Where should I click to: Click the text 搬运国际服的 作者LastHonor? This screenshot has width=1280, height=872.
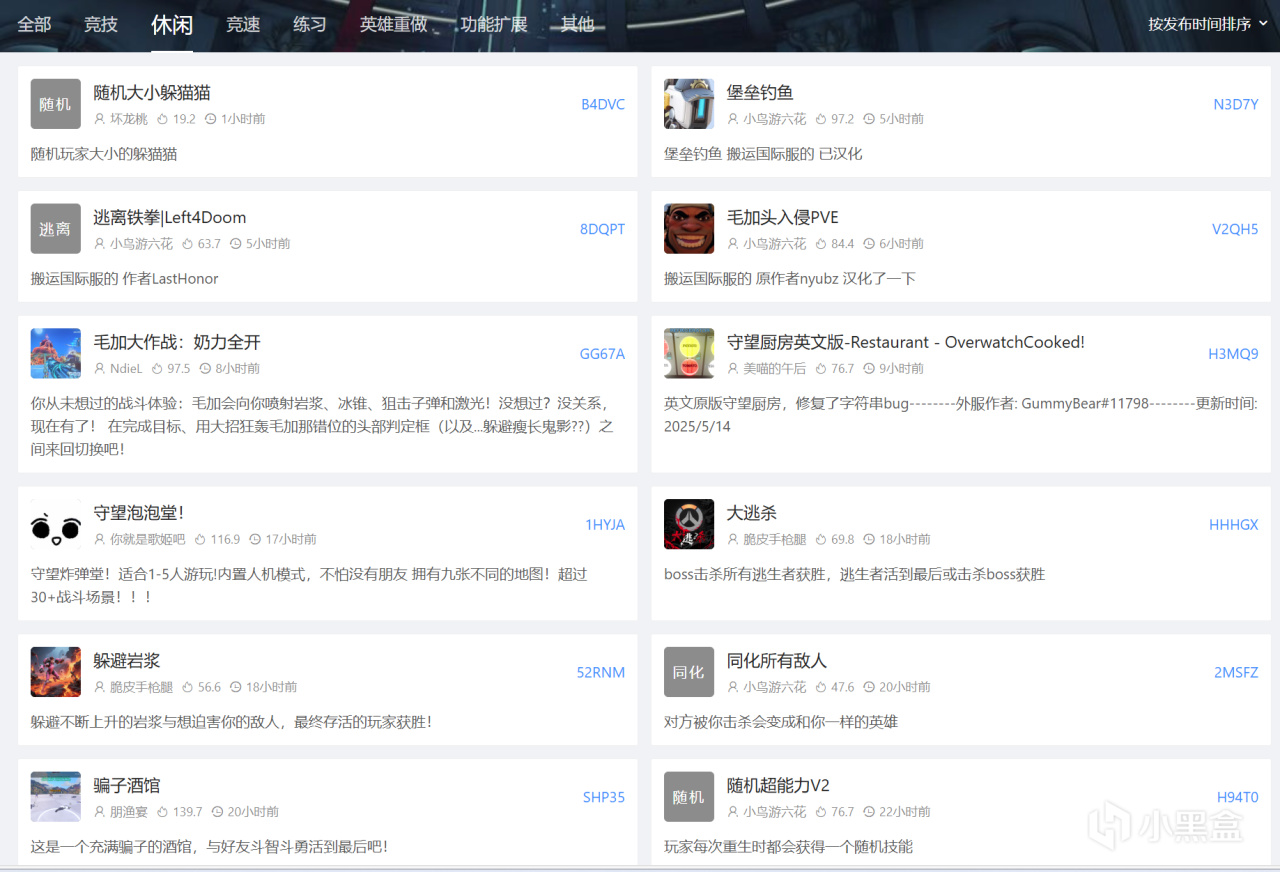(x=125, y=278)
